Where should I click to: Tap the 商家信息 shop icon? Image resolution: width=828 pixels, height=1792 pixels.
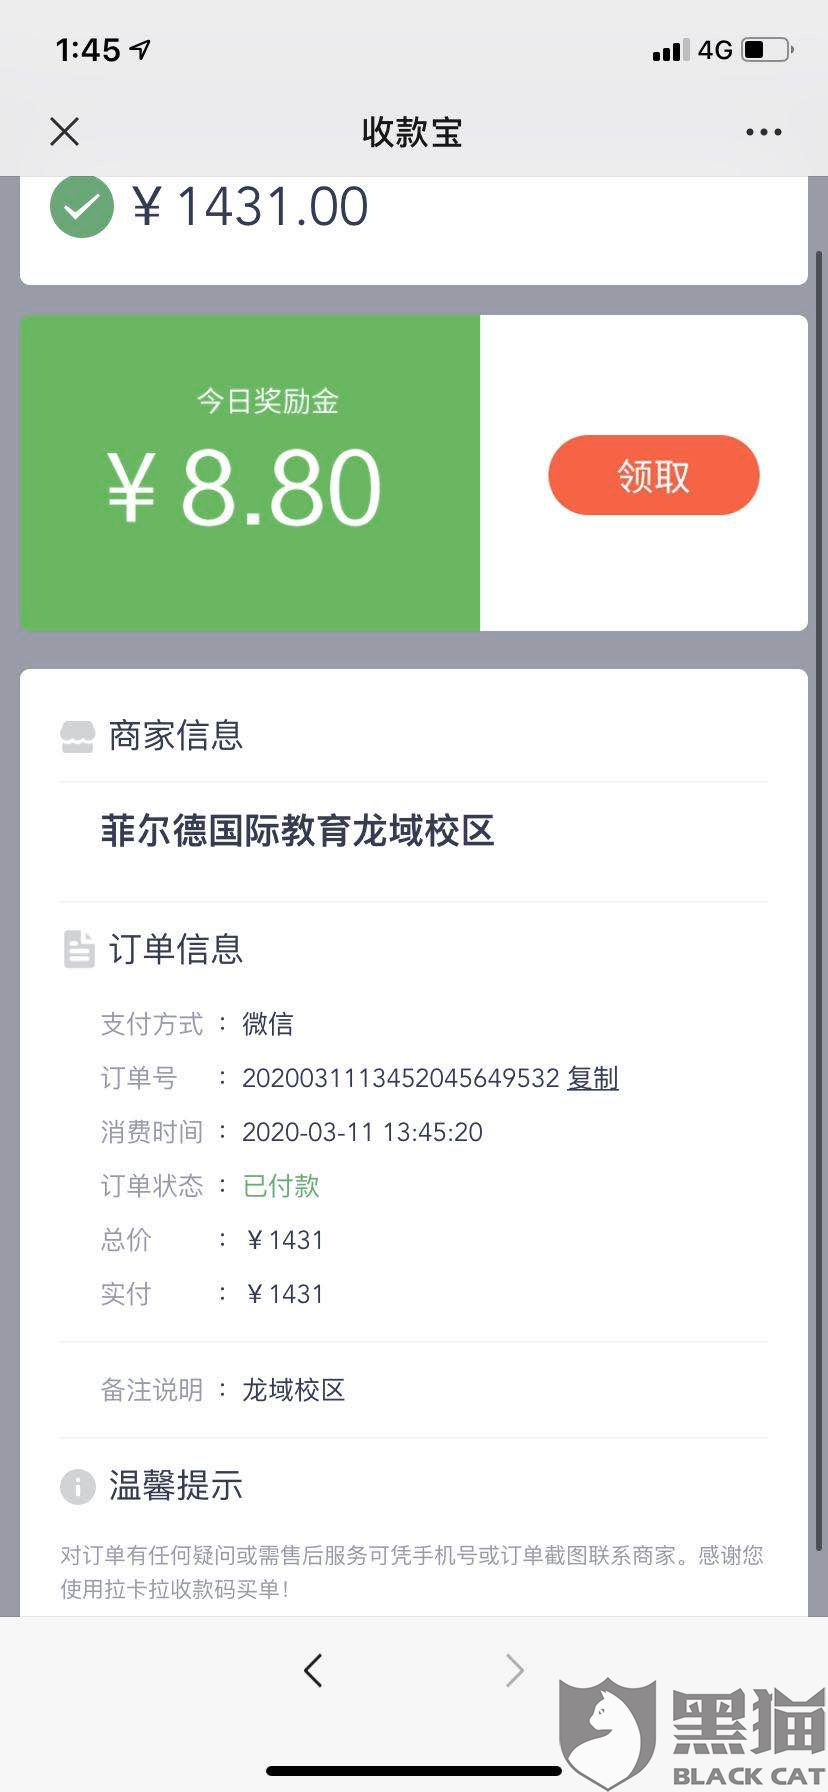pyautogui.click(x=78, y=736)
